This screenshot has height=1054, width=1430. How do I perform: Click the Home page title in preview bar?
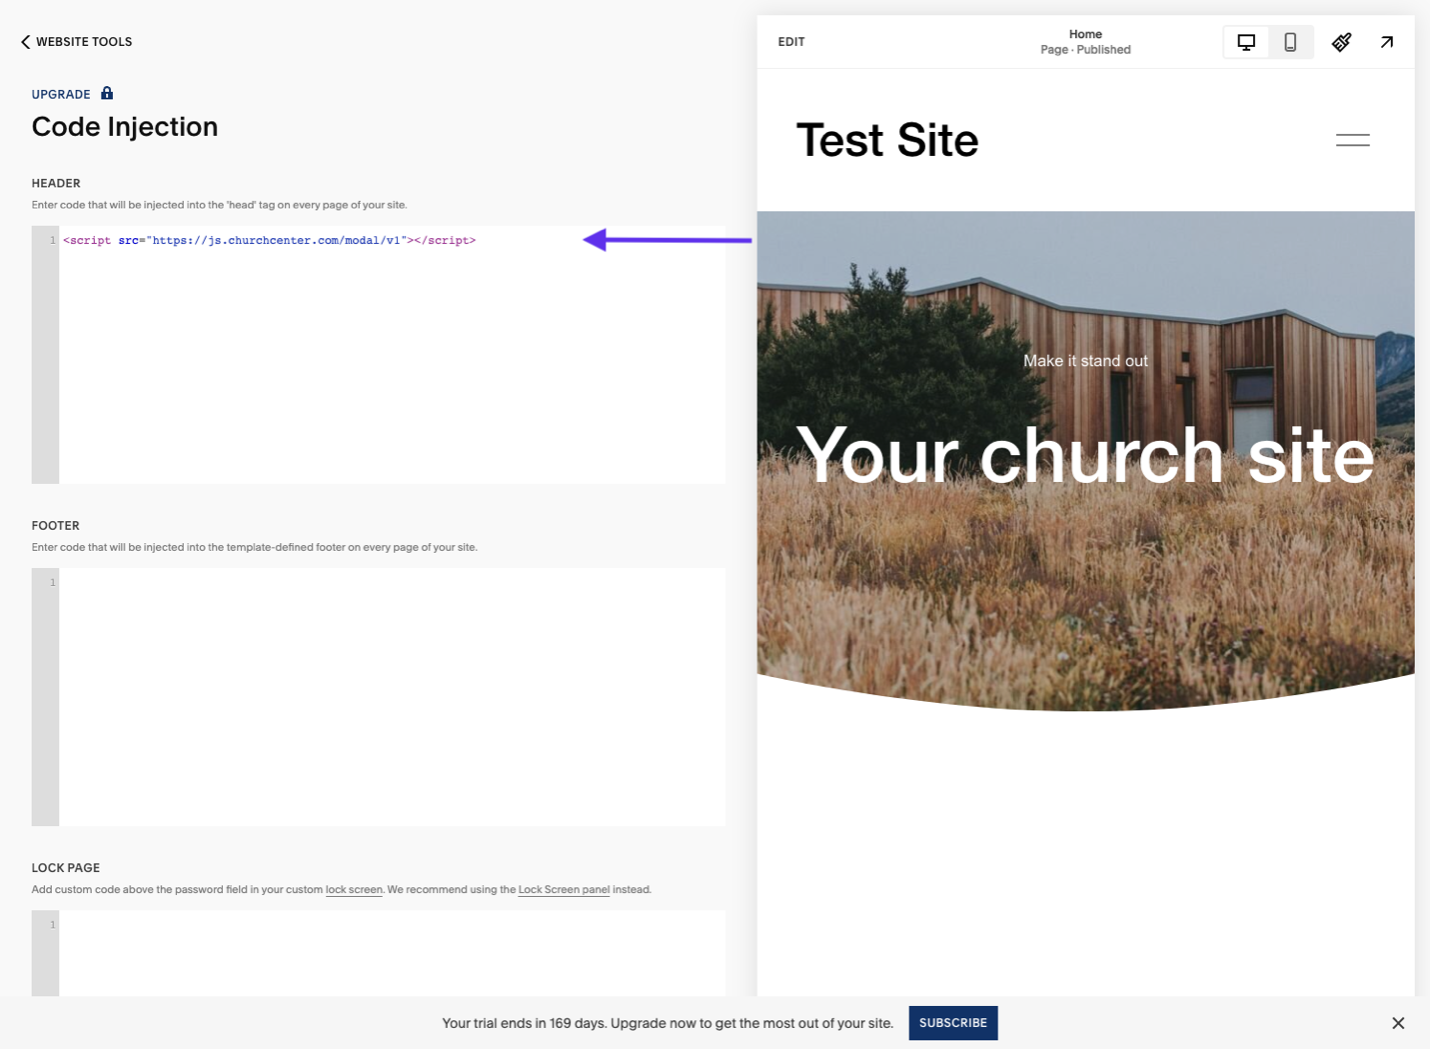(1085, 34)
